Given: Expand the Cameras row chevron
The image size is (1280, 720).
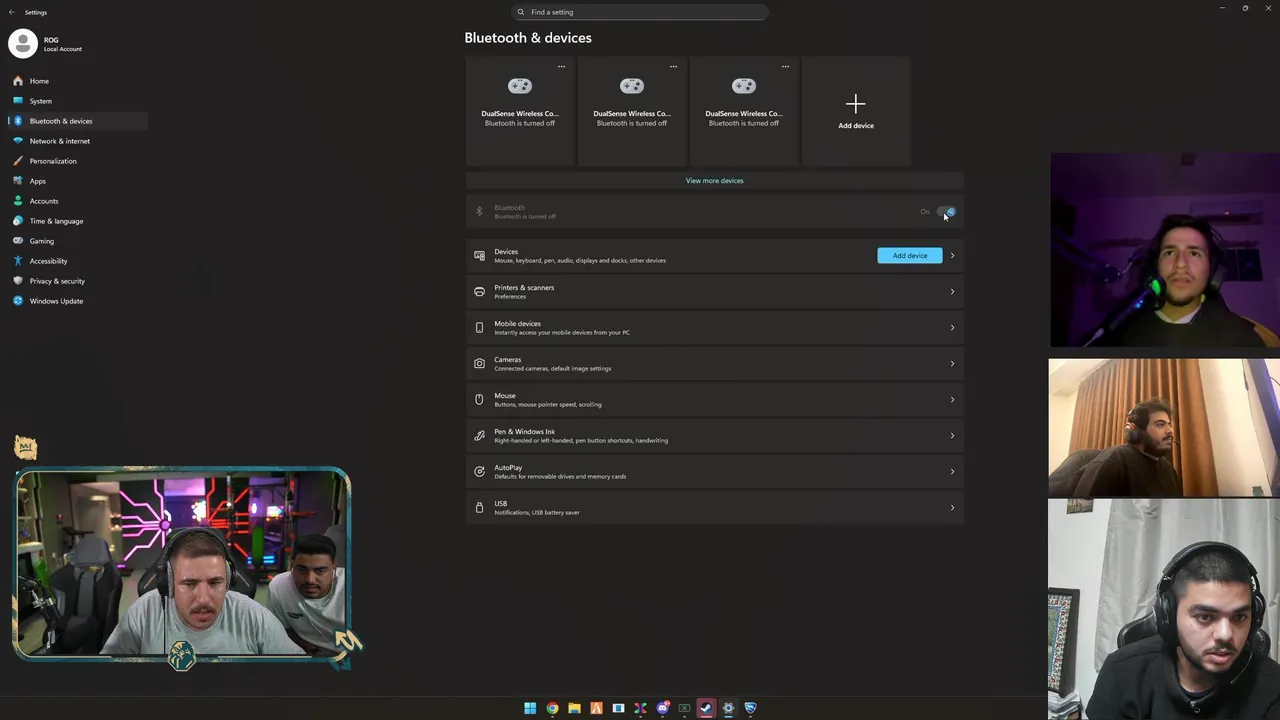Looking at the screenshot, I should point(952,364).
